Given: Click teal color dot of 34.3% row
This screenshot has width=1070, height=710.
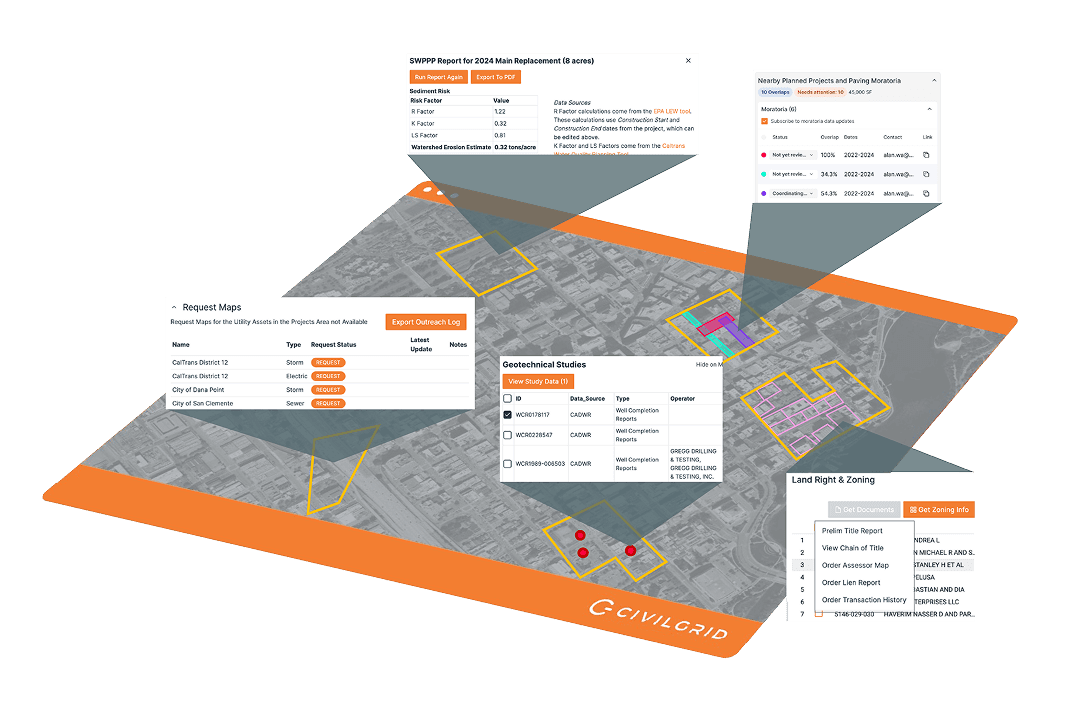Looking at the screenshot, I should pyautogui.click(x=763, y=174).
